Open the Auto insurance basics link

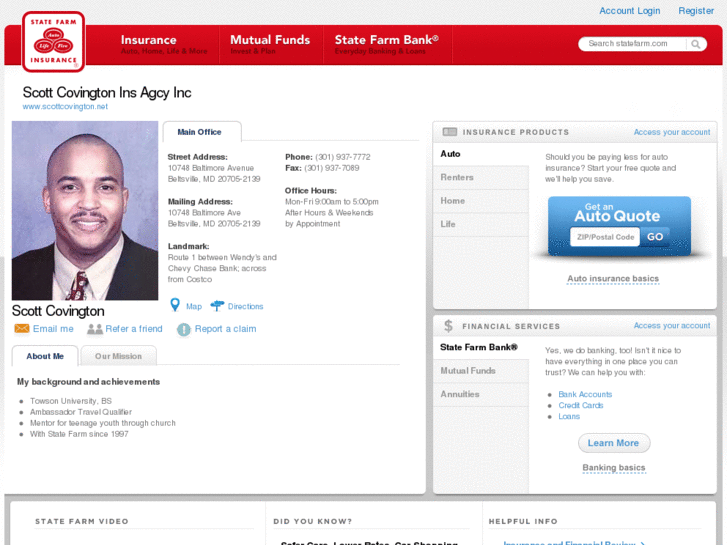pos(613,278)
